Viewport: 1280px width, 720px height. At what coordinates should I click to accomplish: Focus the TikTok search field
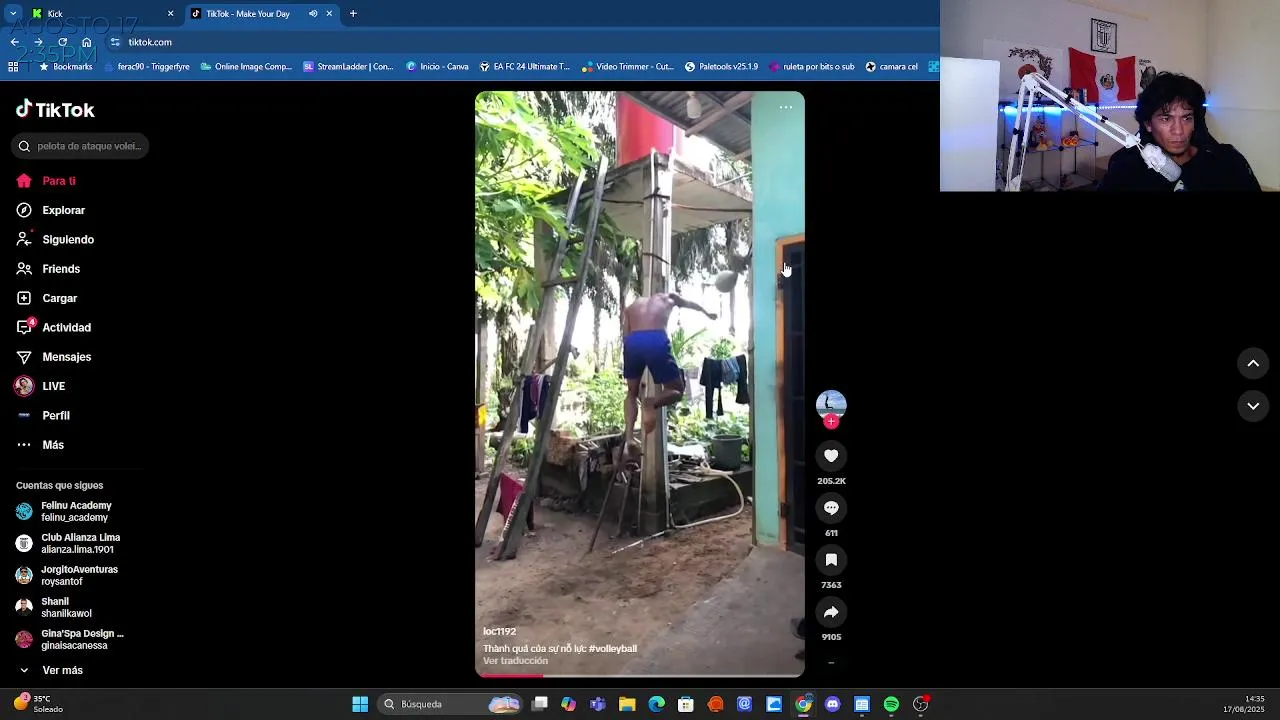coord(80,146)
